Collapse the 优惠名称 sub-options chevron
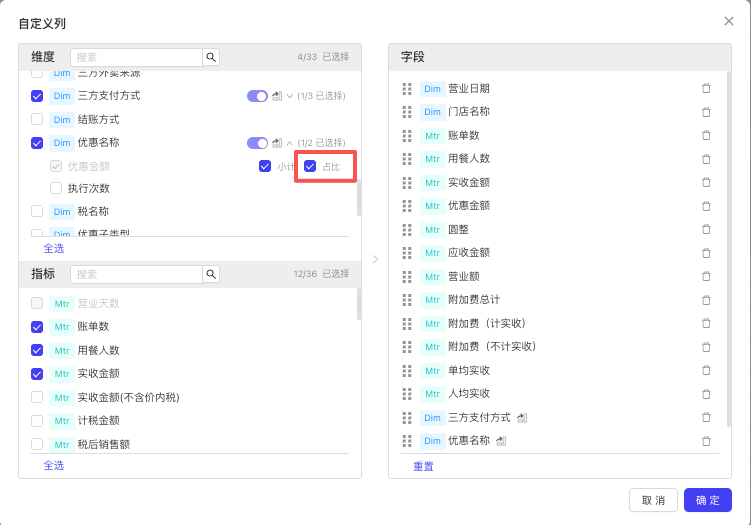The width and height of the screenshot is (751, 525). tap(290, 143)
